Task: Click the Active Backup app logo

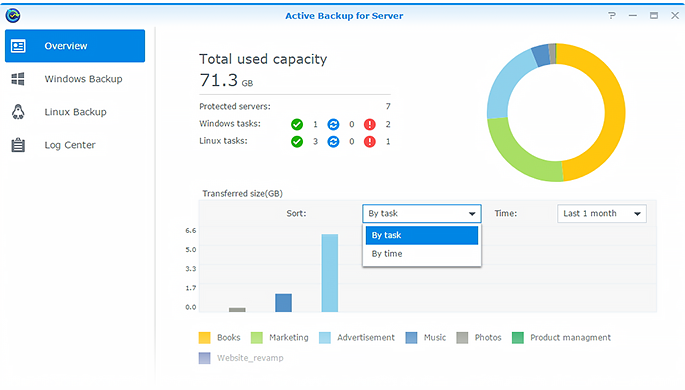Action: coord(13,15)
